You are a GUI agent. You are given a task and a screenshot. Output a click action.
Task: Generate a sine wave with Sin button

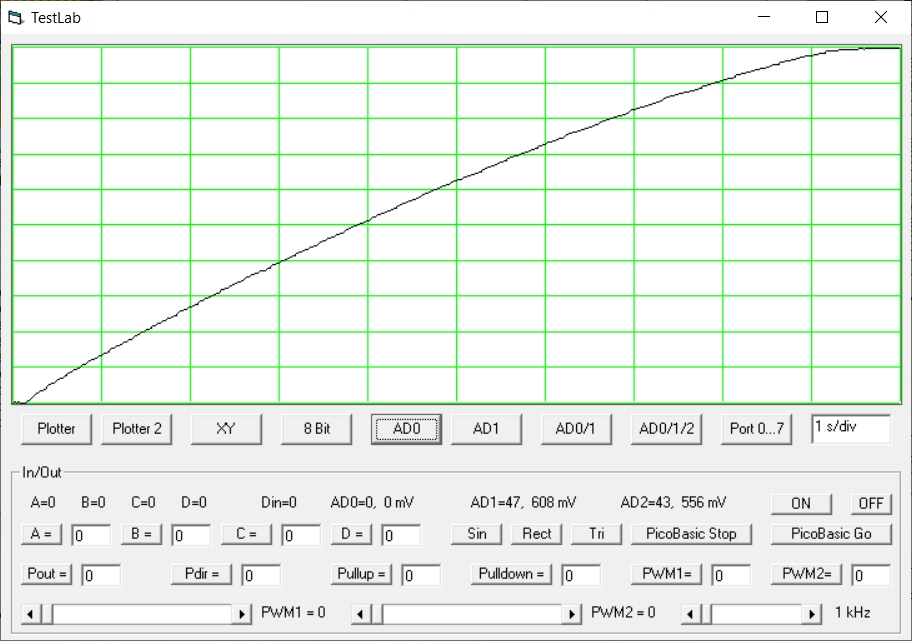[477, 533]
